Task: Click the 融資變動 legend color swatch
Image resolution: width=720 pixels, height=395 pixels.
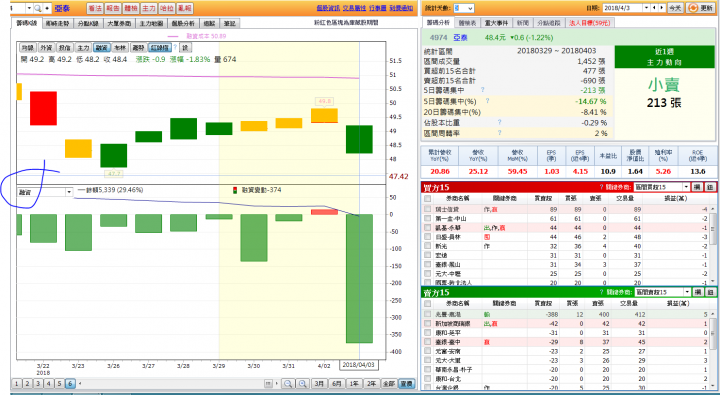Action: (235, 190)
